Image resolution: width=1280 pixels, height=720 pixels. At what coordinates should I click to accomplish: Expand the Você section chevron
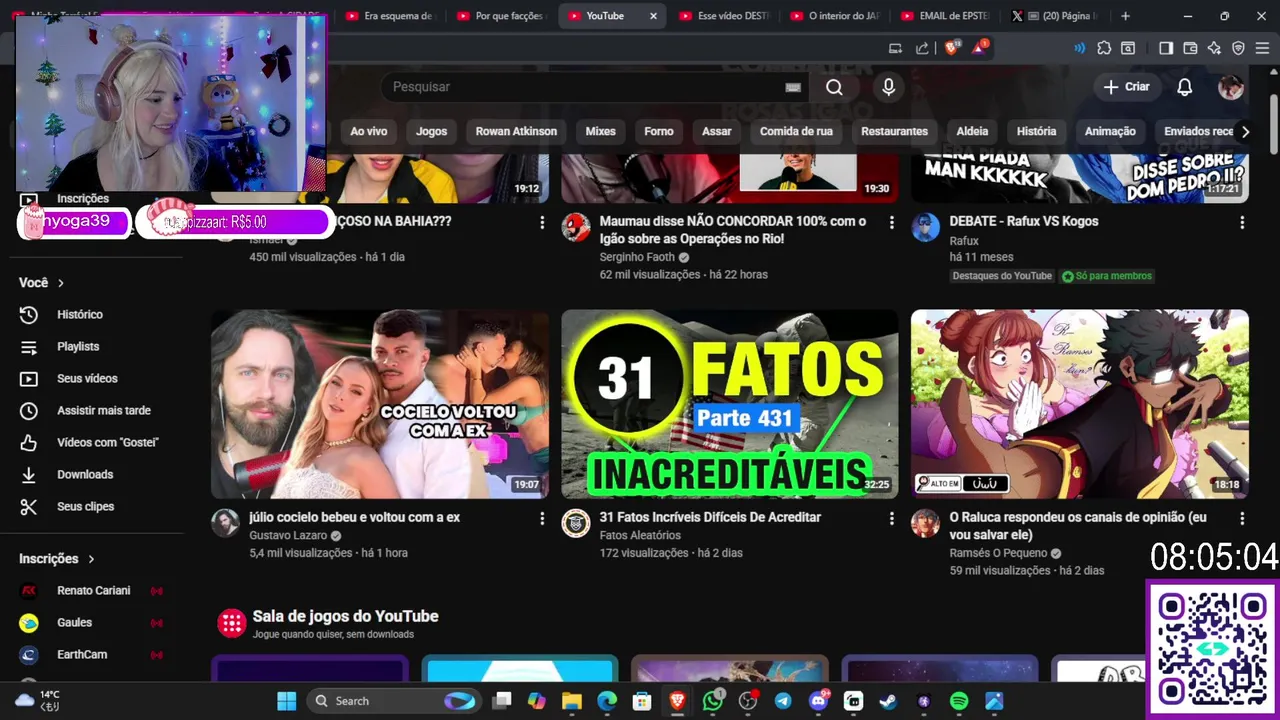(x=61, y=283)
